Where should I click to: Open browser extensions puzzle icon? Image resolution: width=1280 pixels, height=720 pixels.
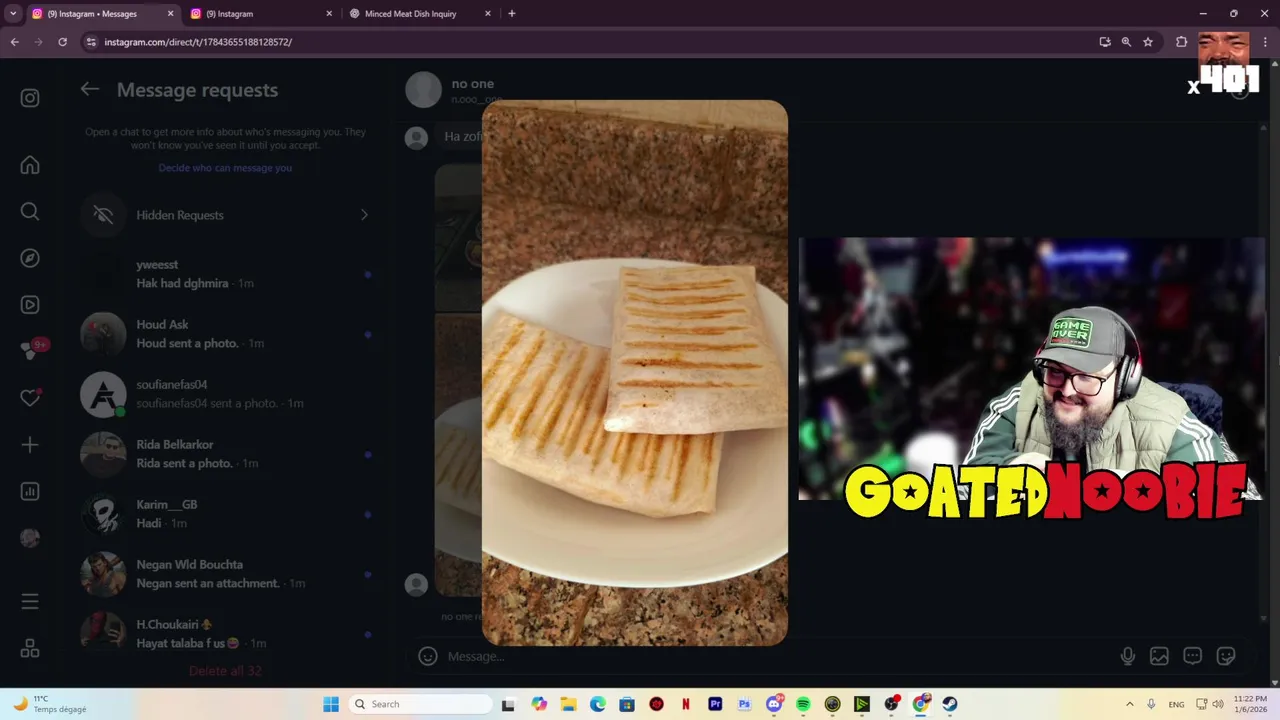click(x=1181, y=42)
